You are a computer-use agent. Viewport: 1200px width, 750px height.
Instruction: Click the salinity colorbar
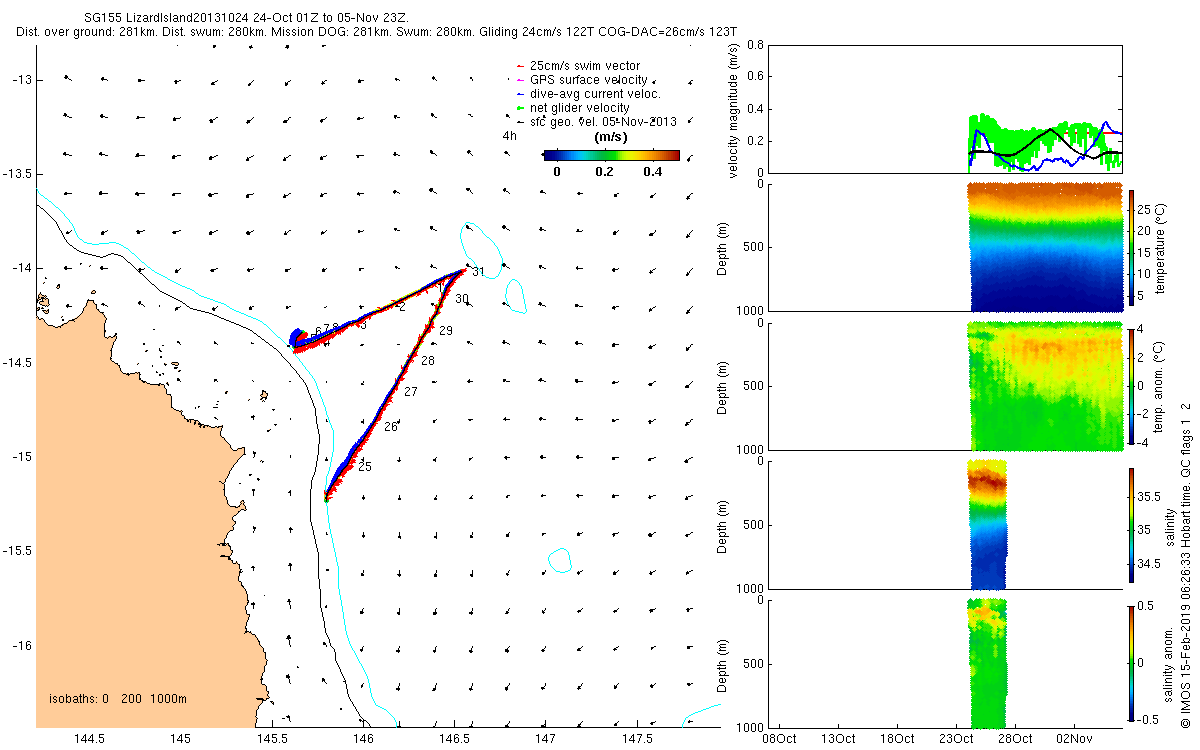[x=1133, y=525]
